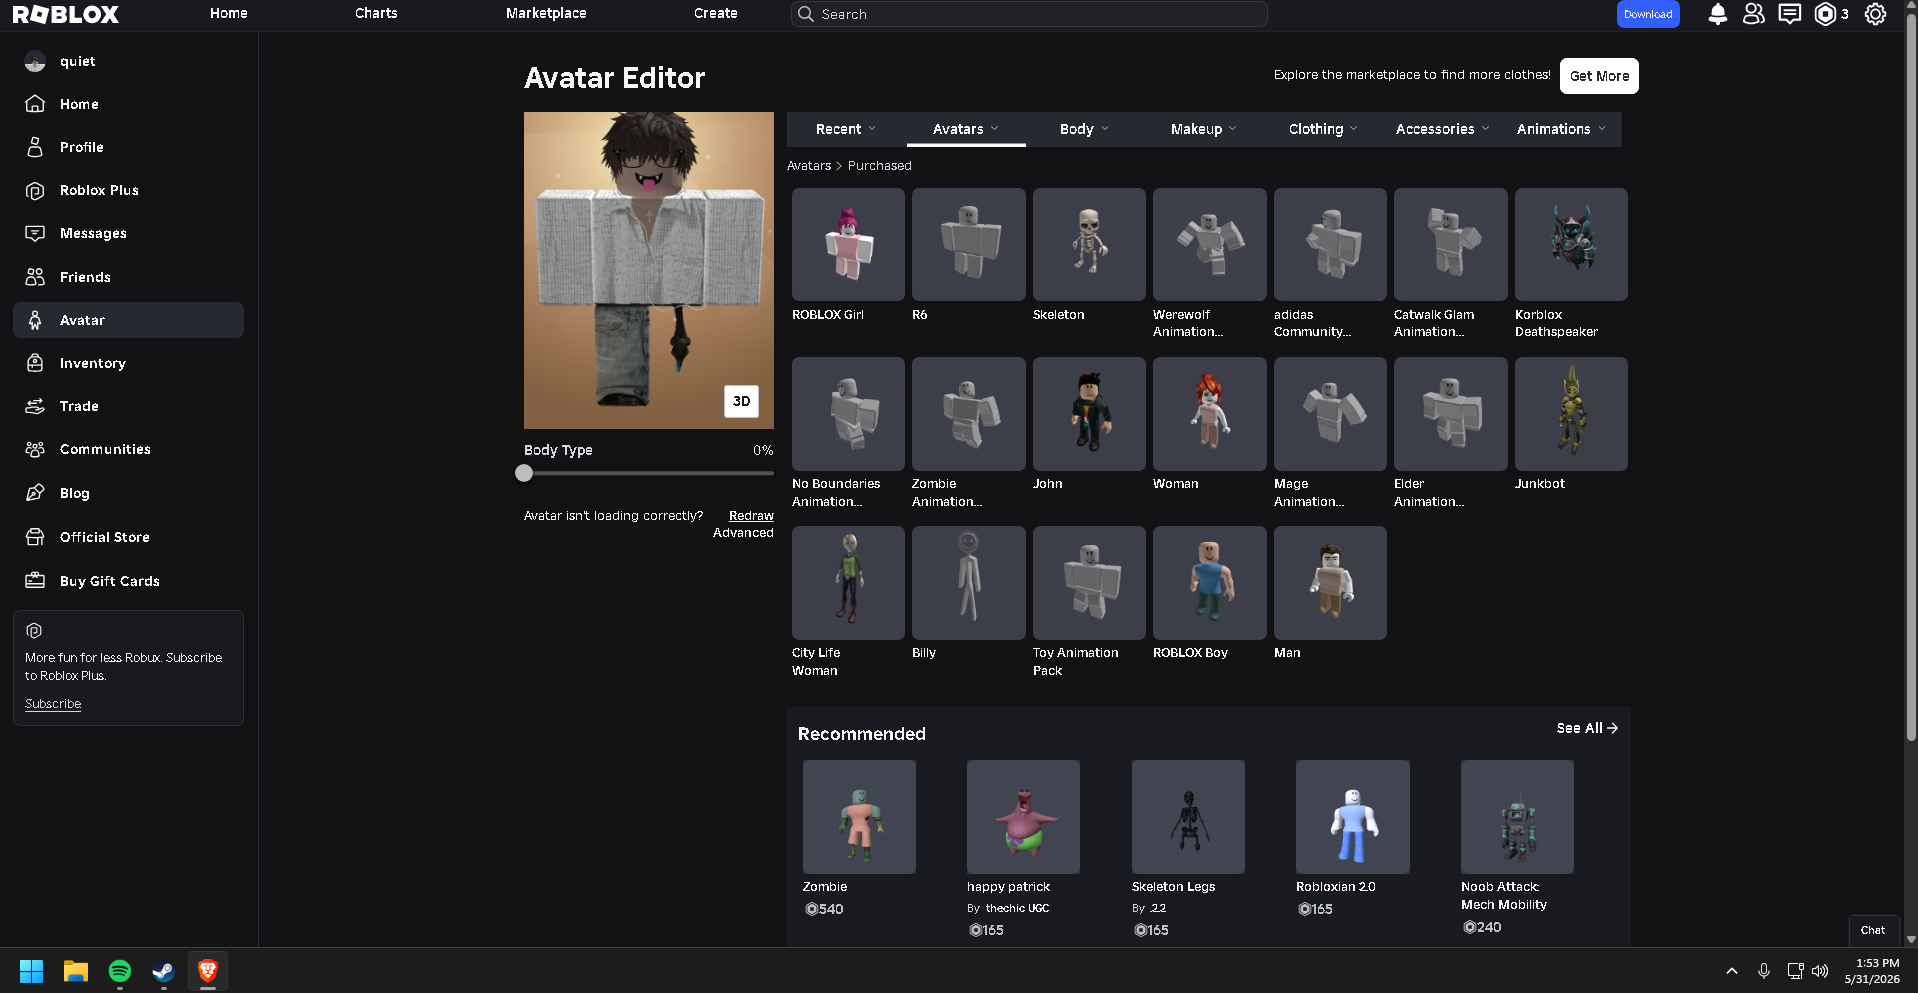Expand the Body dropdown tab
The image size is (1918, 993).
pos(1085,129)
